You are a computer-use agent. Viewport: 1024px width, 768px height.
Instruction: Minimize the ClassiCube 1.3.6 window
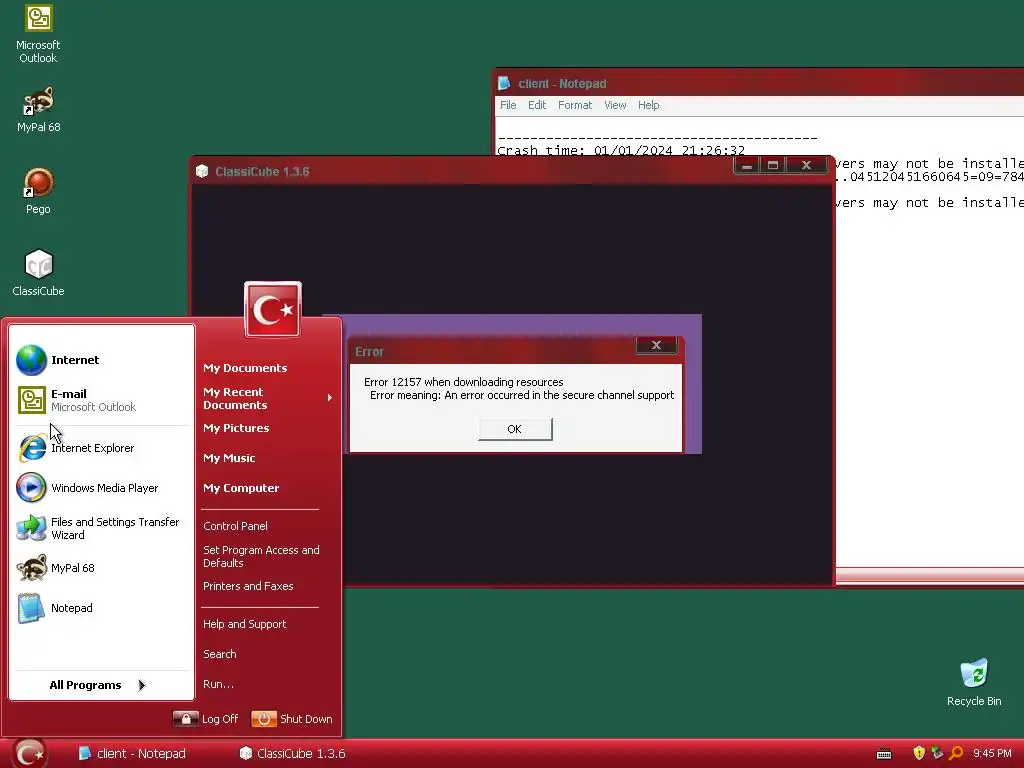pyautogui.click(x=747, y=166)
